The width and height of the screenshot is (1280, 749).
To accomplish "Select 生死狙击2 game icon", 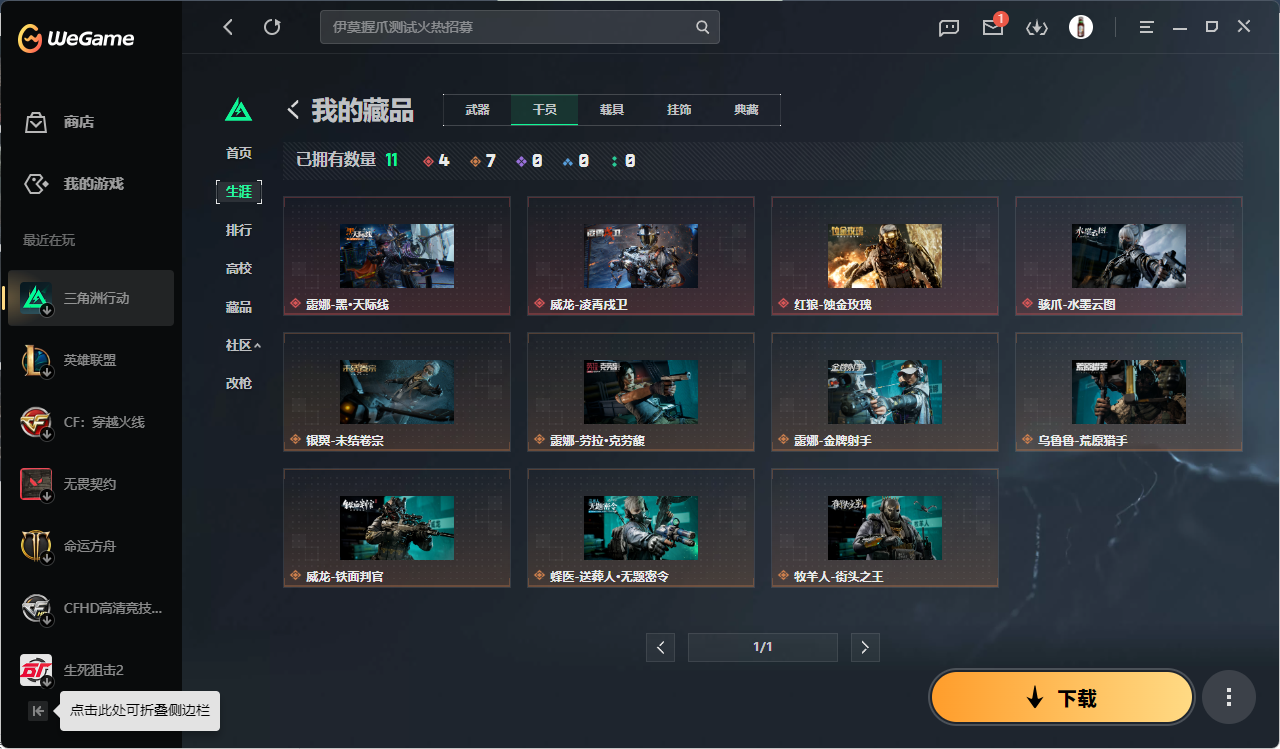I will pos(36,670).
